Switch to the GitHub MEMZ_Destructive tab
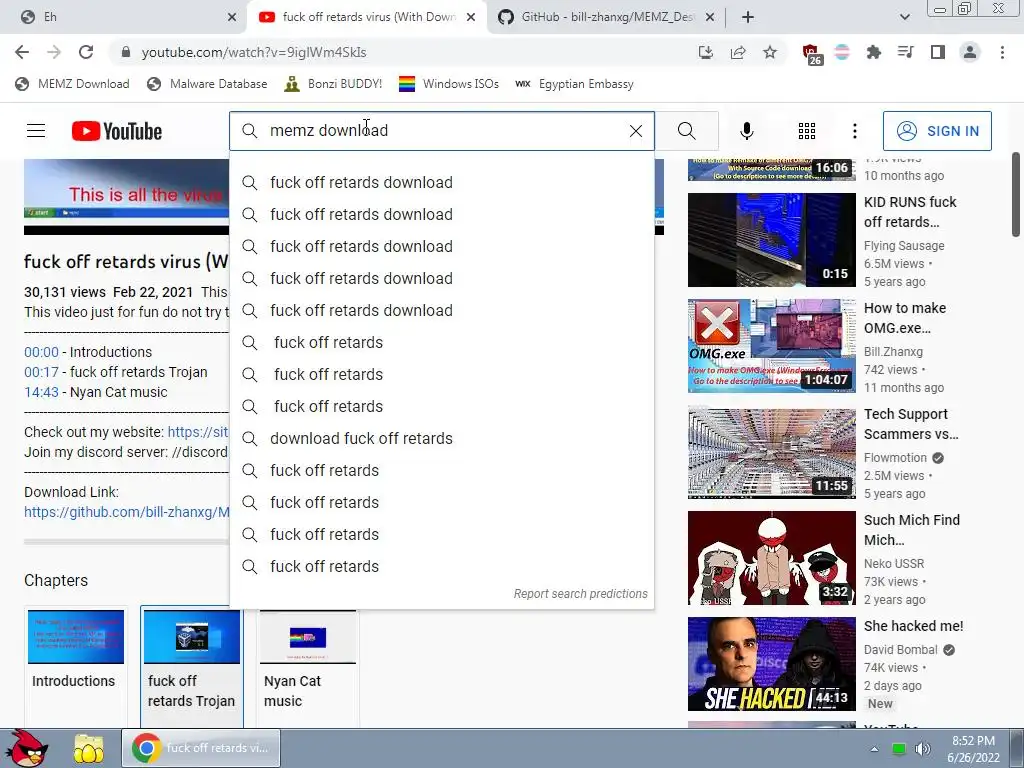The width and height of the screenshot is (1024, 768). pyautogui.click(x=606, y=17)
